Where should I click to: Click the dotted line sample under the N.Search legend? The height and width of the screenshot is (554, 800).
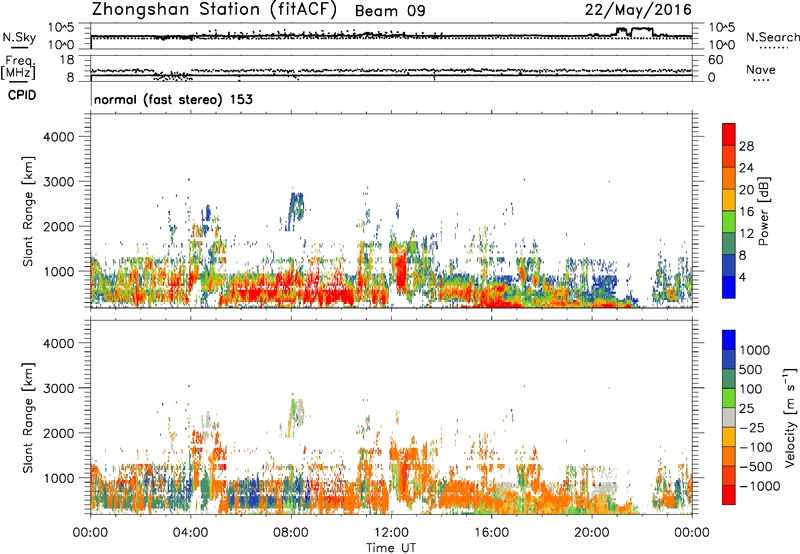(774, 47)
